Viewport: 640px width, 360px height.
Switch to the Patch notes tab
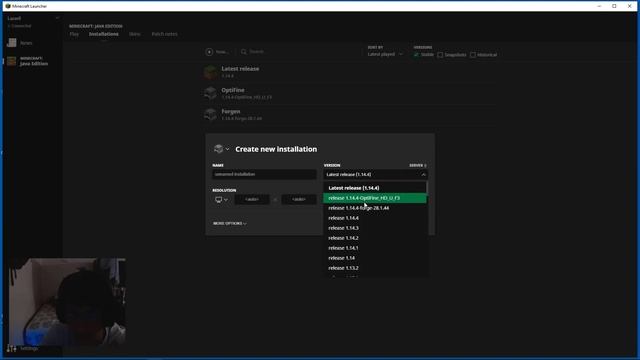click(164, 34)
